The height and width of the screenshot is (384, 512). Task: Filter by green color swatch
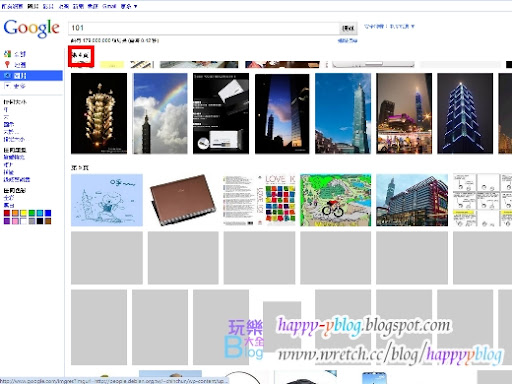32,213
